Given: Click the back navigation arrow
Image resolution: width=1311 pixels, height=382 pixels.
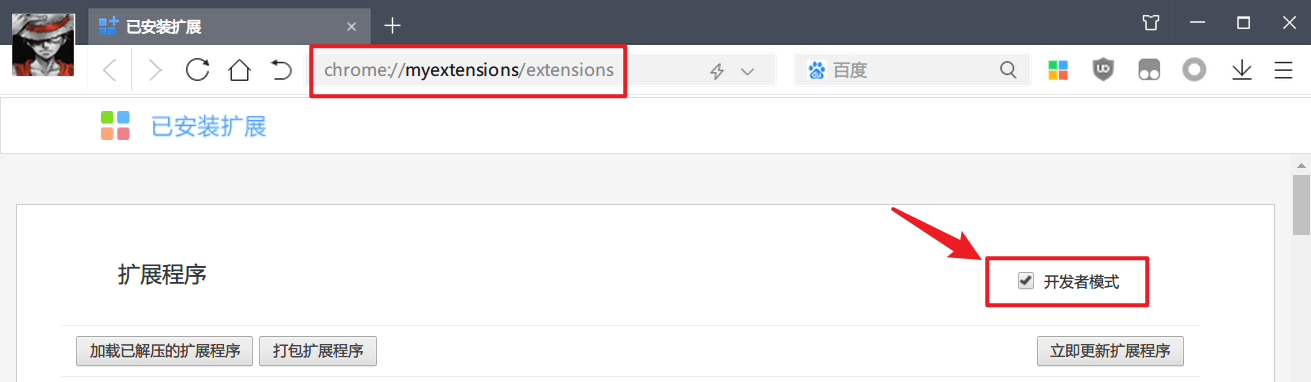Looking at the screenshot, I should 110,70.
